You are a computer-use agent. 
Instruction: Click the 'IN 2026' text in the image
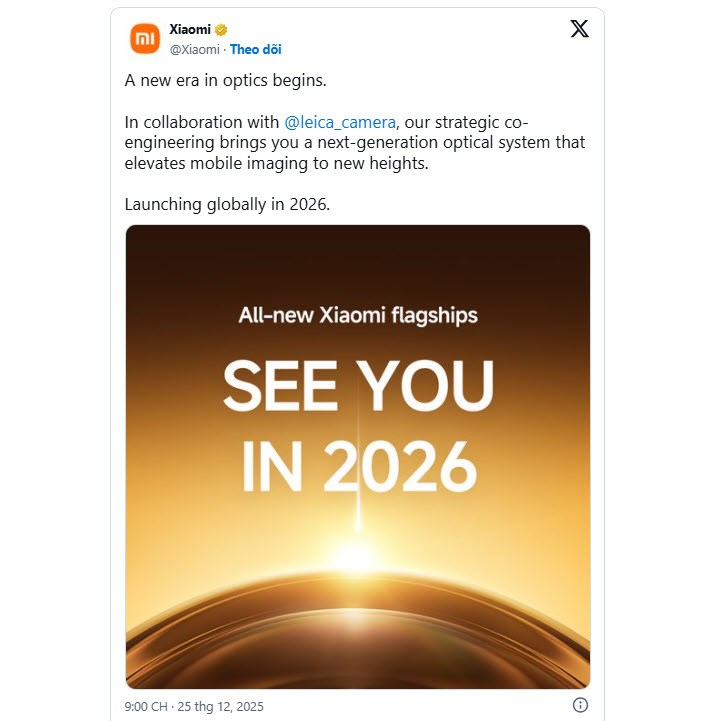coord(358,463)
